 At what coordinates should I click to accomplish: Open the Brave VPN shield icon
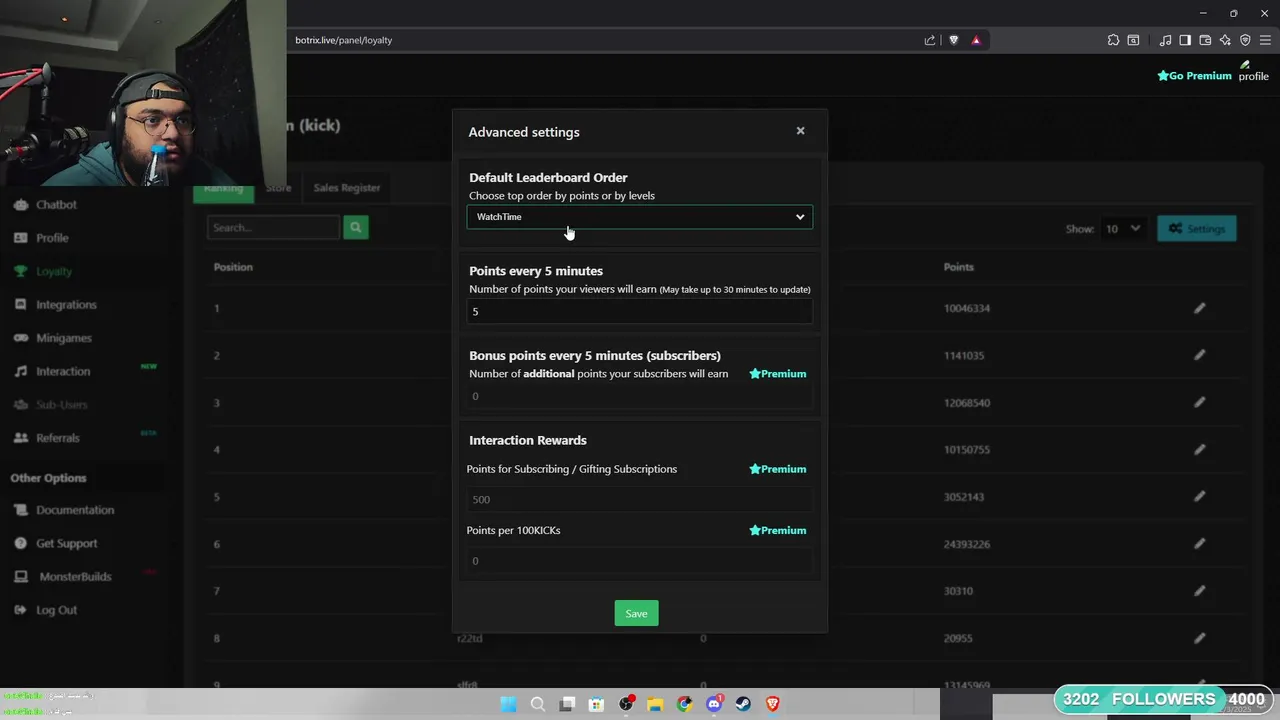coord(1245,40)
